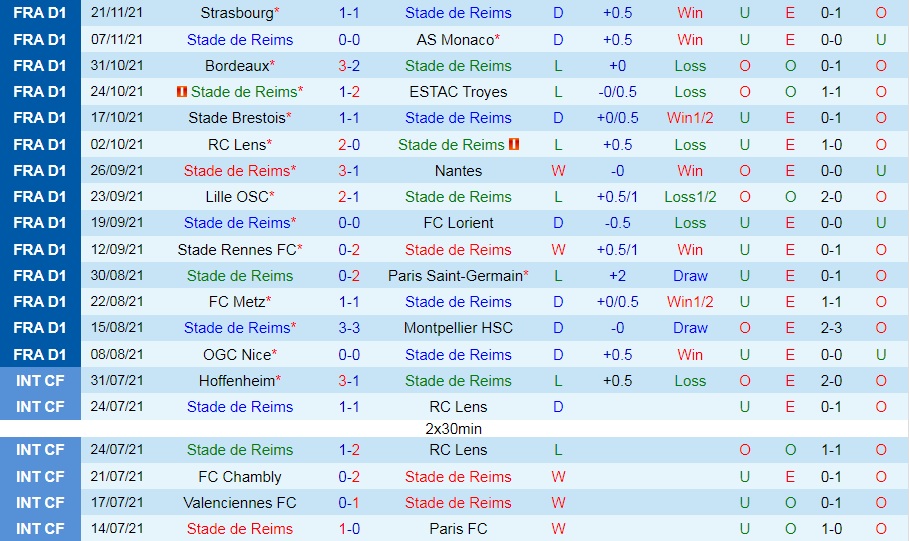Open the Valenciennes FC team page
This screenshot has width=909, height=541.
click(240, 503)
